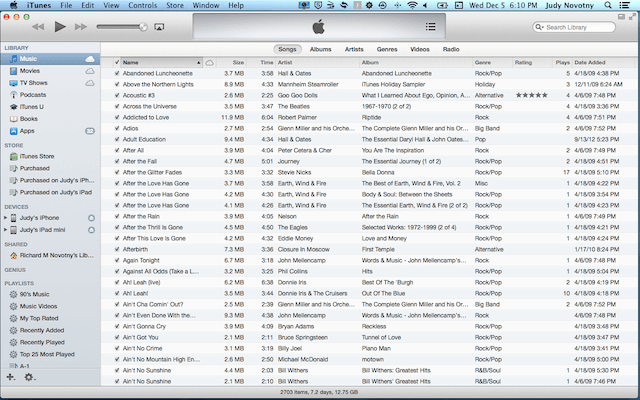Sort songs by Genre column header
Screen dimensions: 640x400
pos(493,63)
